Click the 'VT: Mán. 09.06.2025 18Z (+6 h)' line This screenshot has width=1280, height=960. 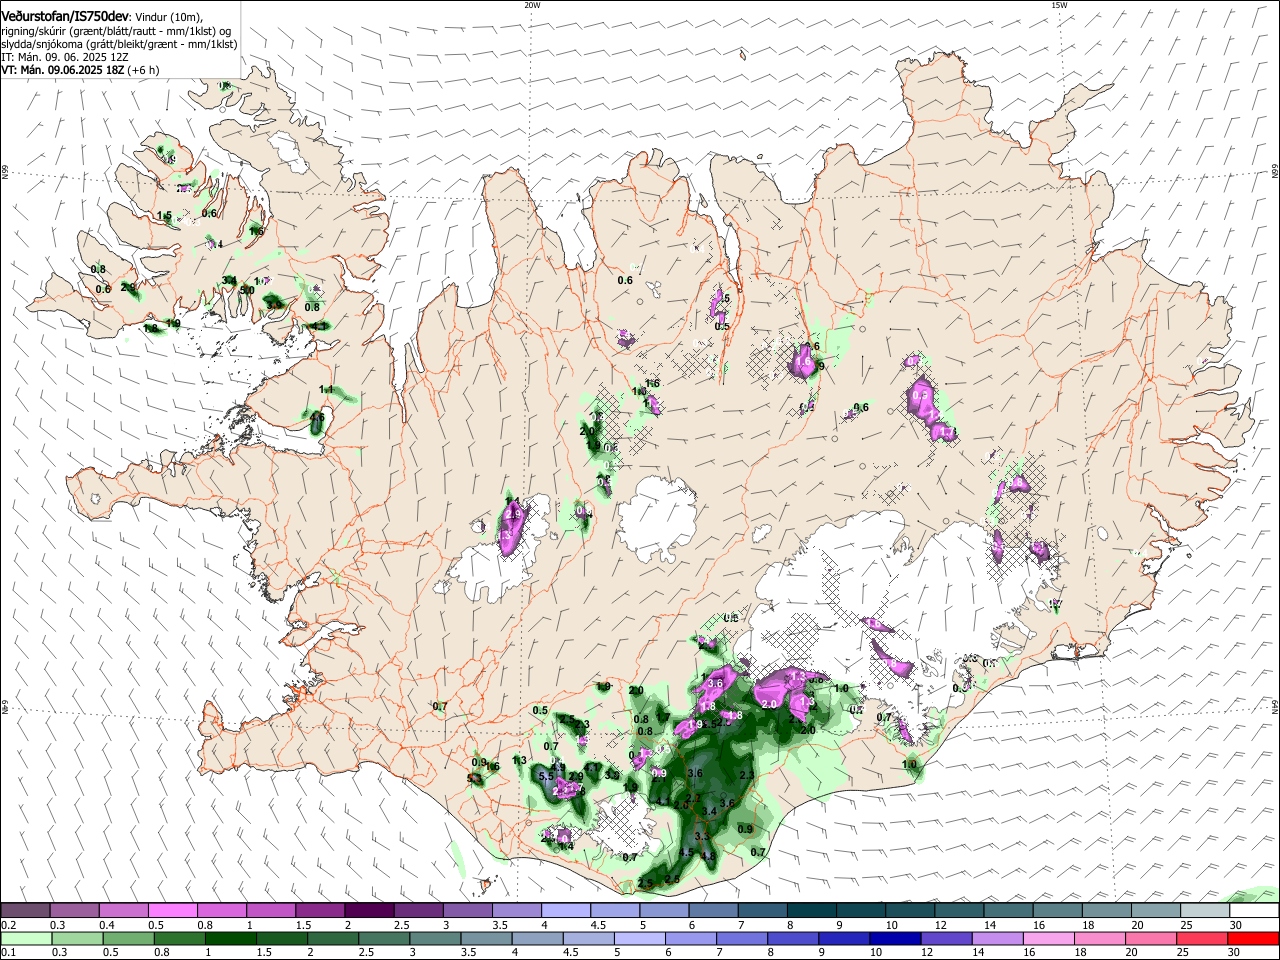point(80,70)
